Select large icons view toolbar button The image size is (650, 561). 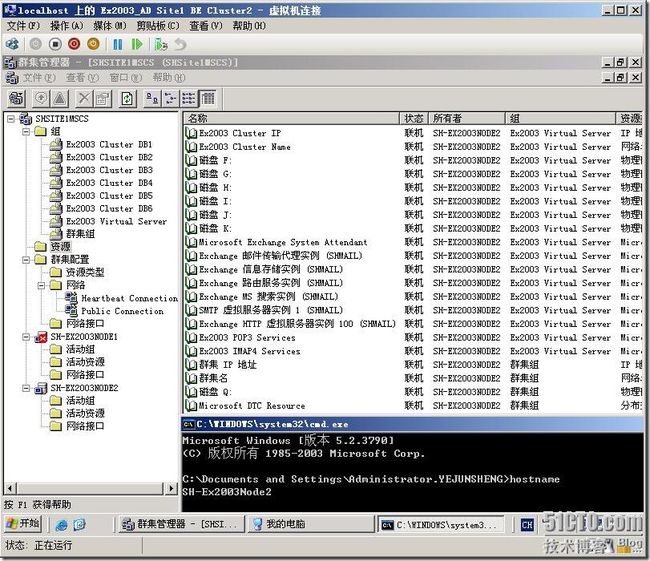pyautogui.click(x=153, y=98)
